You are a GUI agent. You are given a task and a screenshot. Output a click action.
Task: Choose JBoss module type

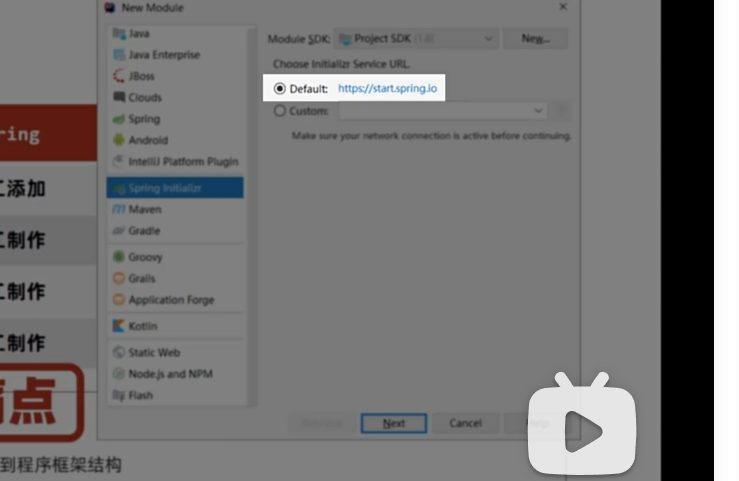click(175, 76)
